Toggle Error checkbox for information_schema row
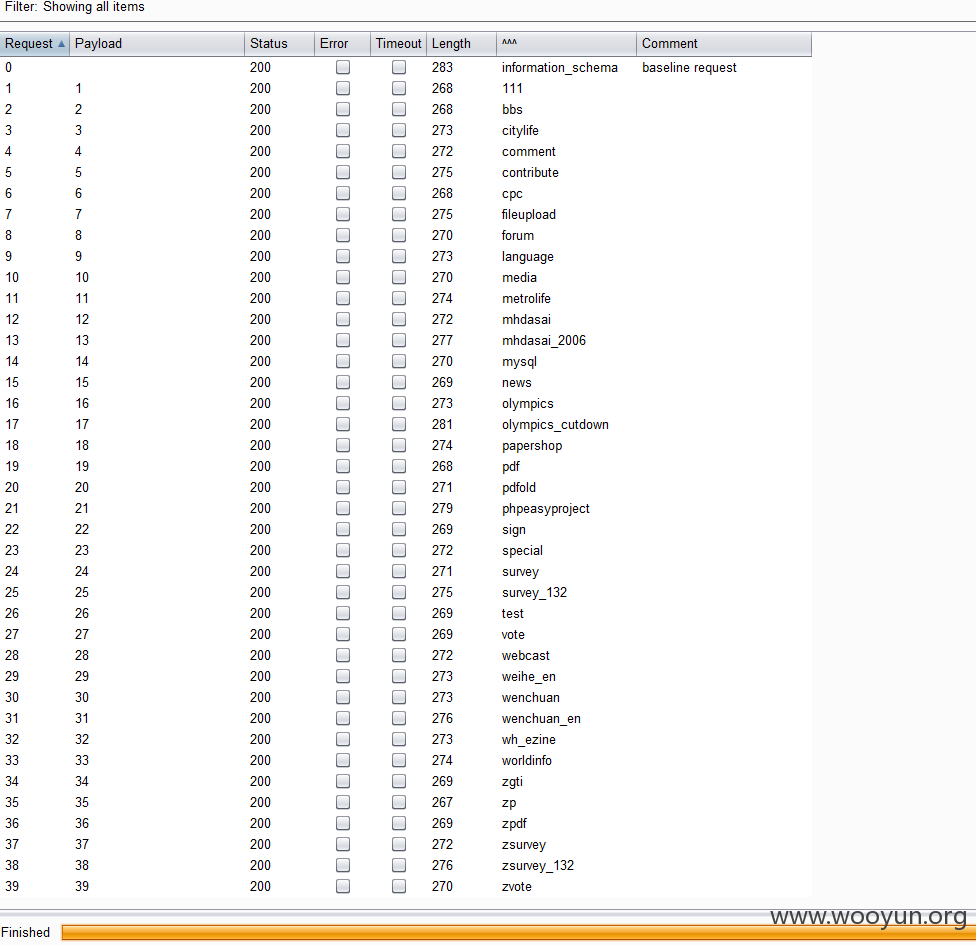The height and width of the screenshot is (945, 976). pyautogui.click(x=343, y=67)
